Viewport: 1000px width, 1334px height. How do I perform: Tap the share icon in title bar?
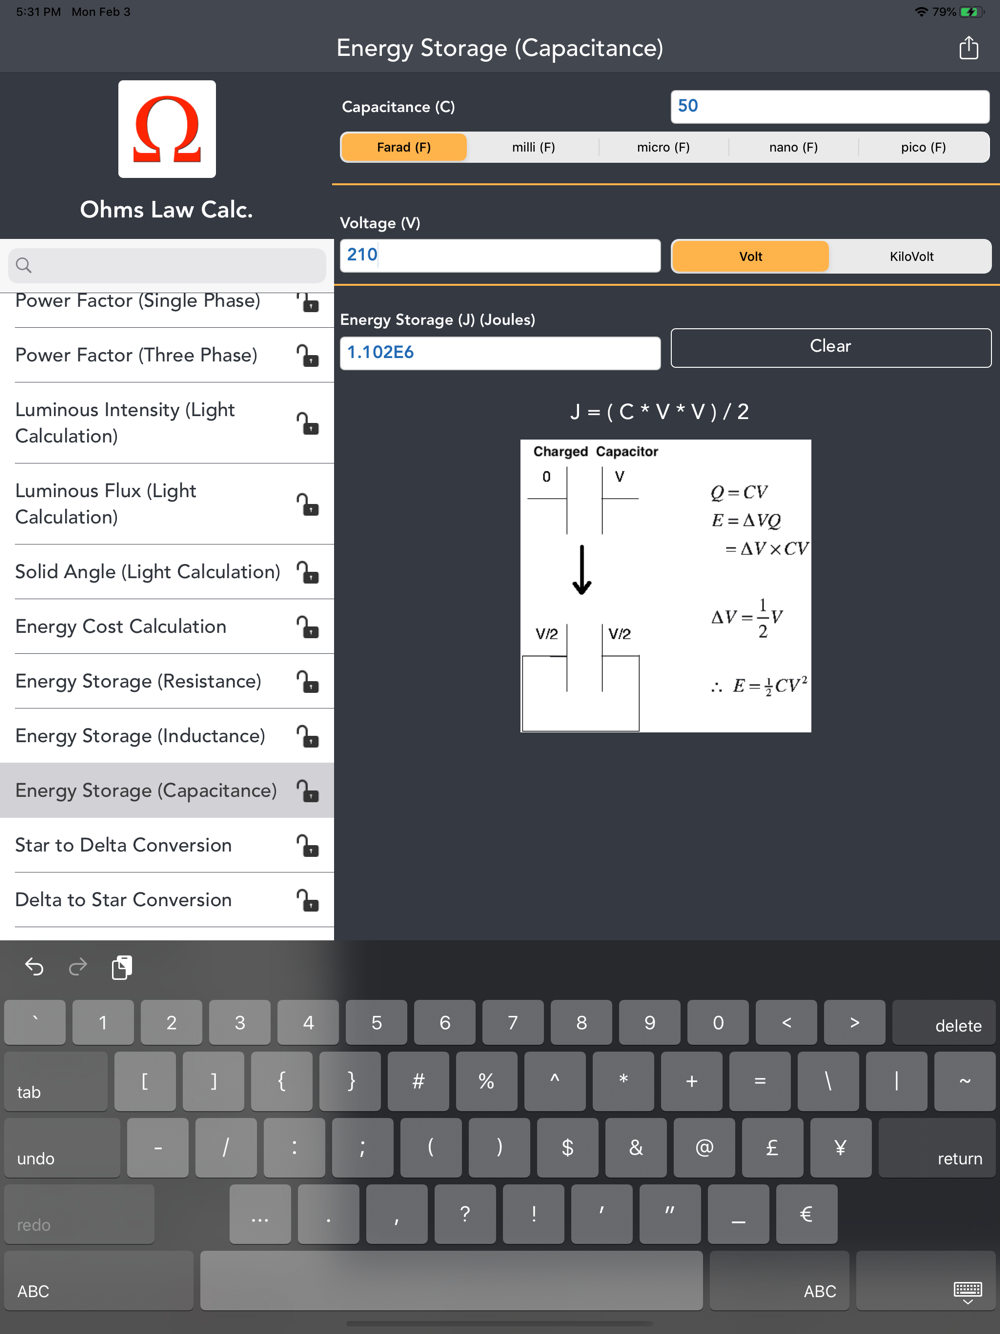coord(968,48)
